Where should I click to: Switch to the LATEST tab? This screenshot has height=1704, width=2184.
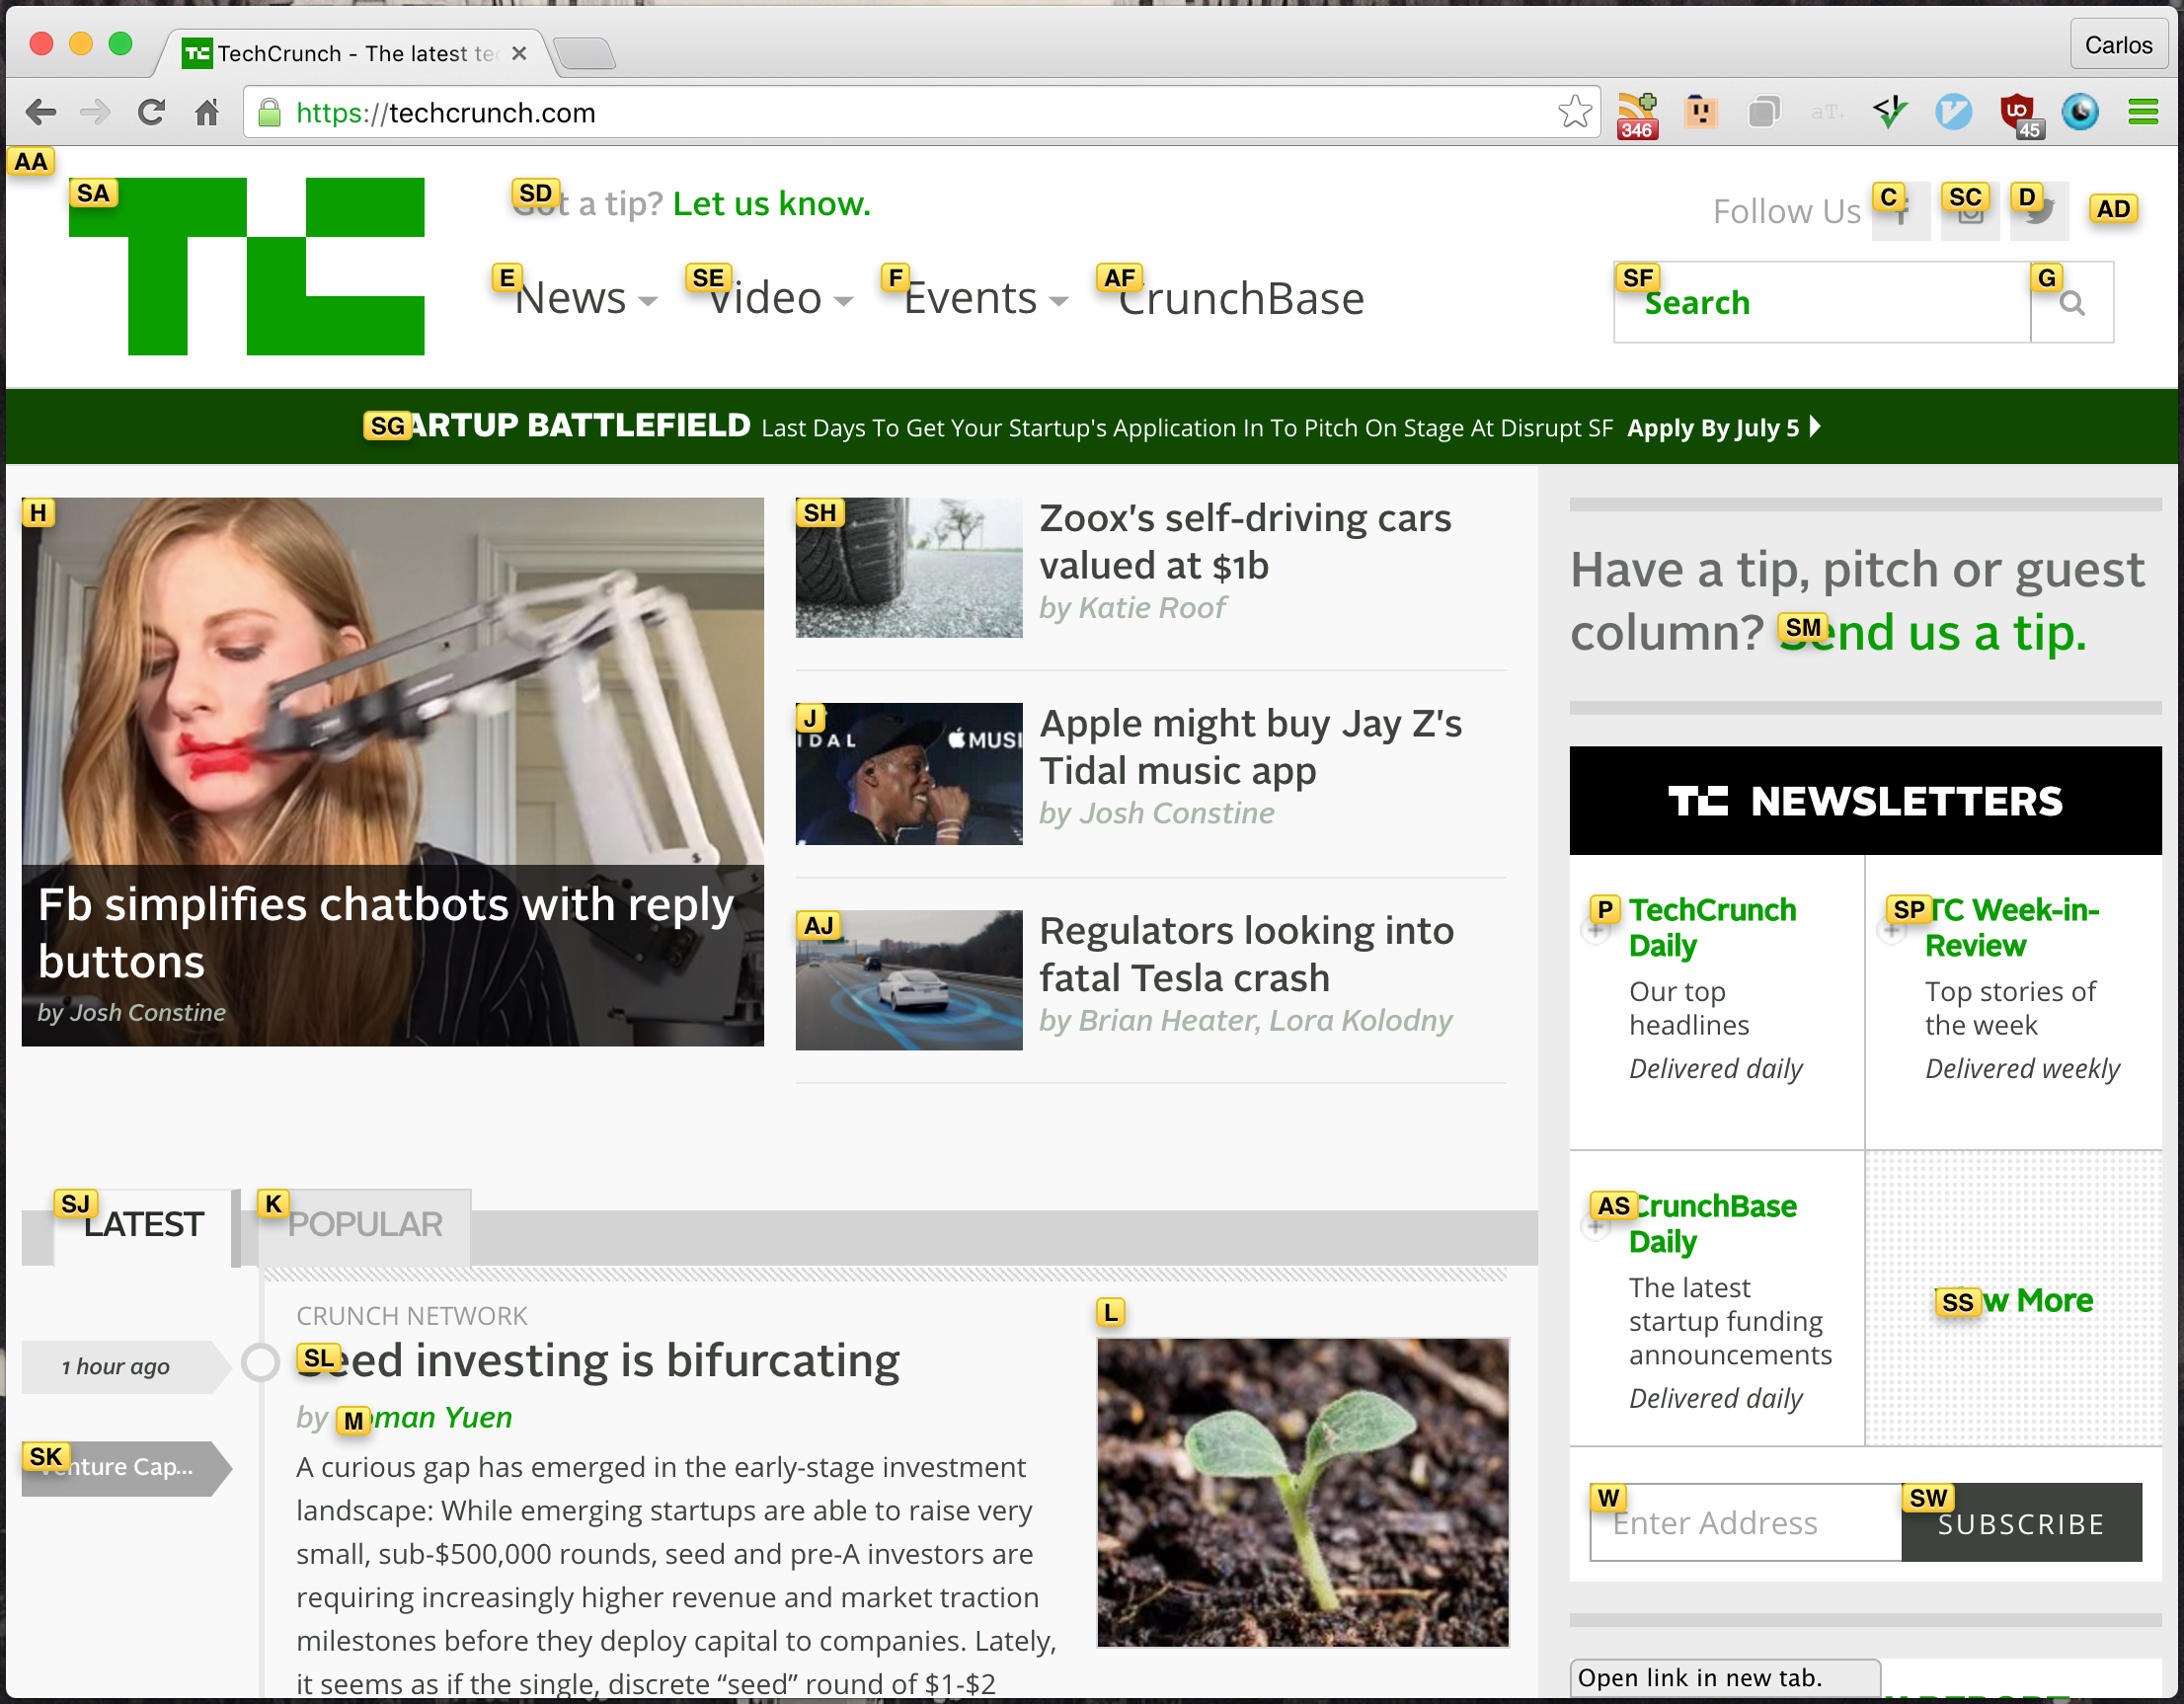[143, 1225]
